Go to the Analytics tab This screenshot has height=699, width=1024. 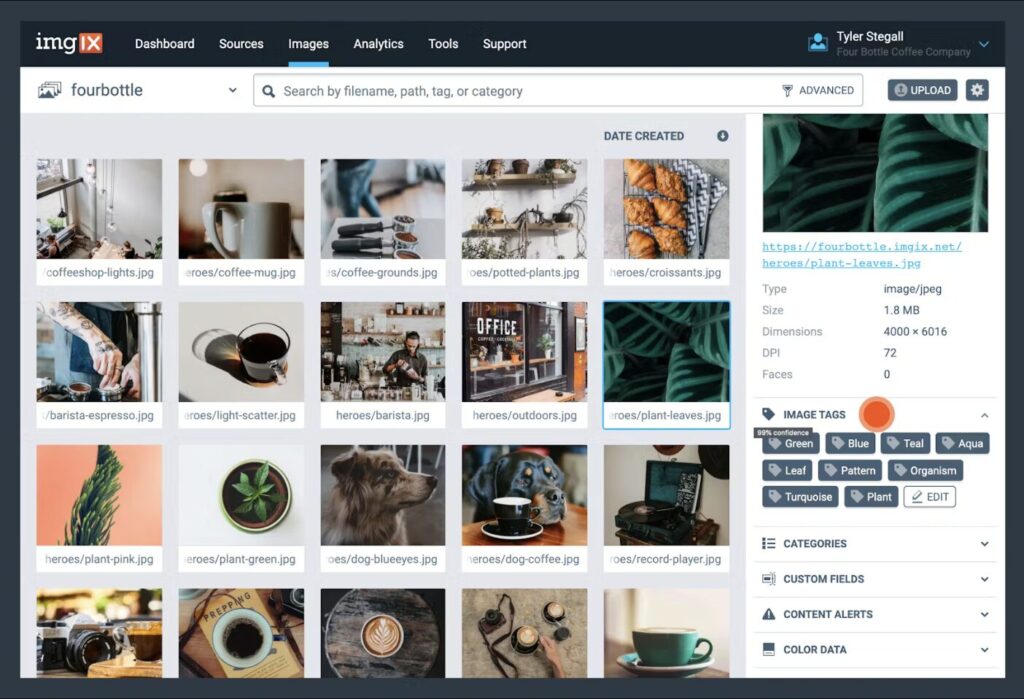(x=378, y=44)
